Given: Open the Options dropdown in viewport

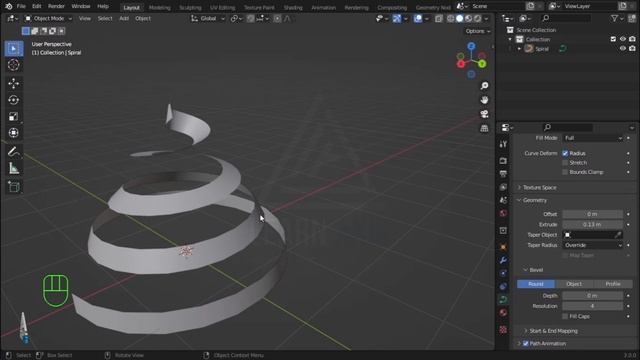Looking at the screenshot, I should pyautogui.click(x=478, y=31).
